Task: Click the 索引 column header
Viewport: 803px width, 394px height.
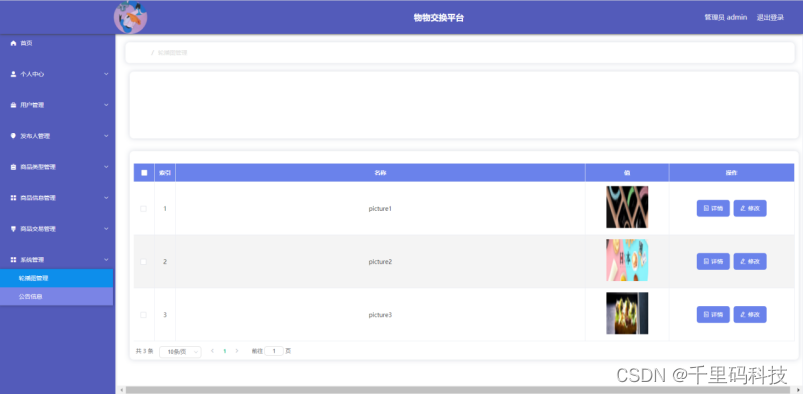Action: click(x=165, y=173)
